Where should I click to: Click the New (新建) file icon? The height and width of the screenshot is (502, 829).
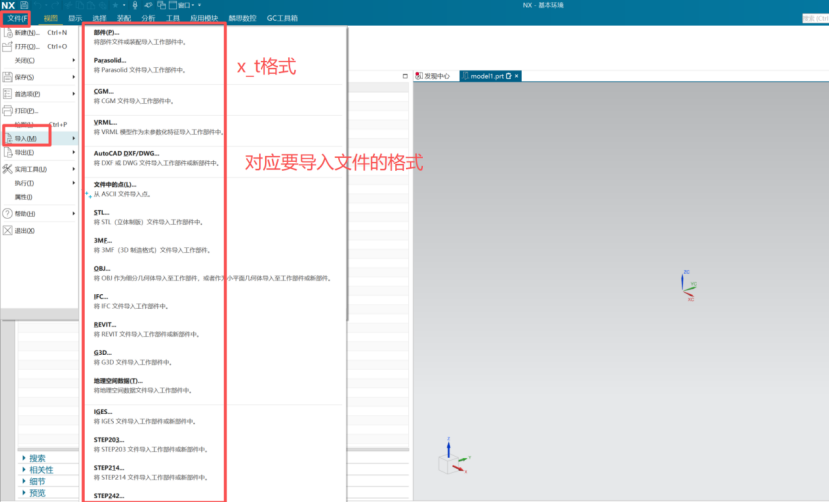pos(7,32)
